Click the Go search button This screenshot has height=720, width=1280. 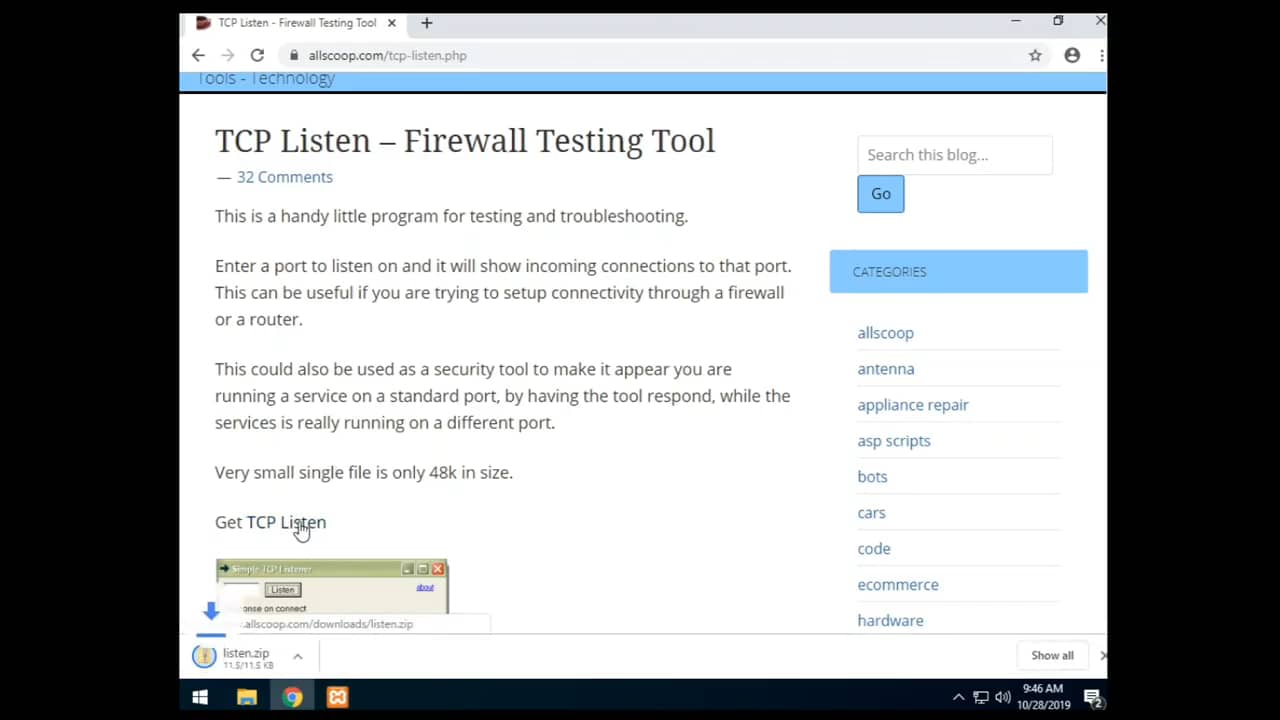click(881, 194)
